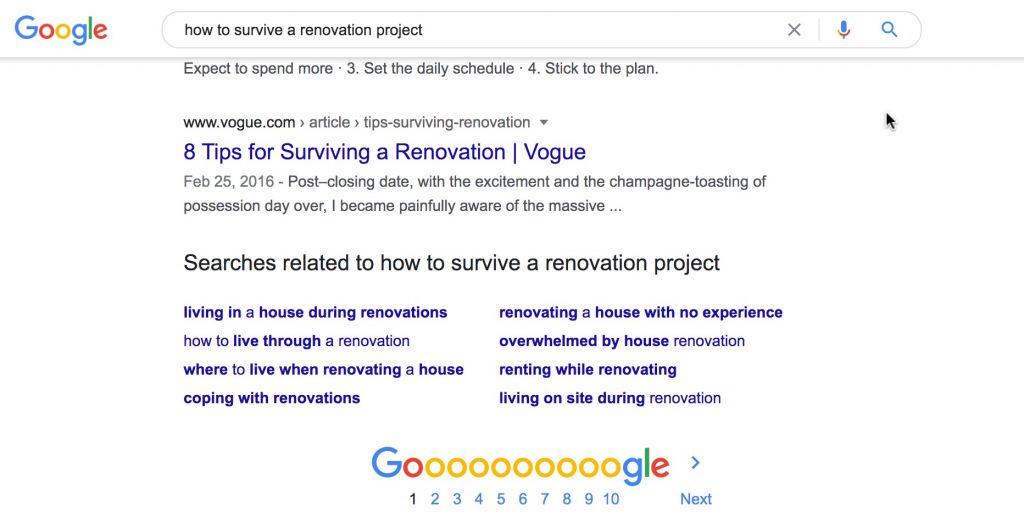Click the Google logo in header
The width and height of the screenshot is (1024, 523).
coord(61,30)
